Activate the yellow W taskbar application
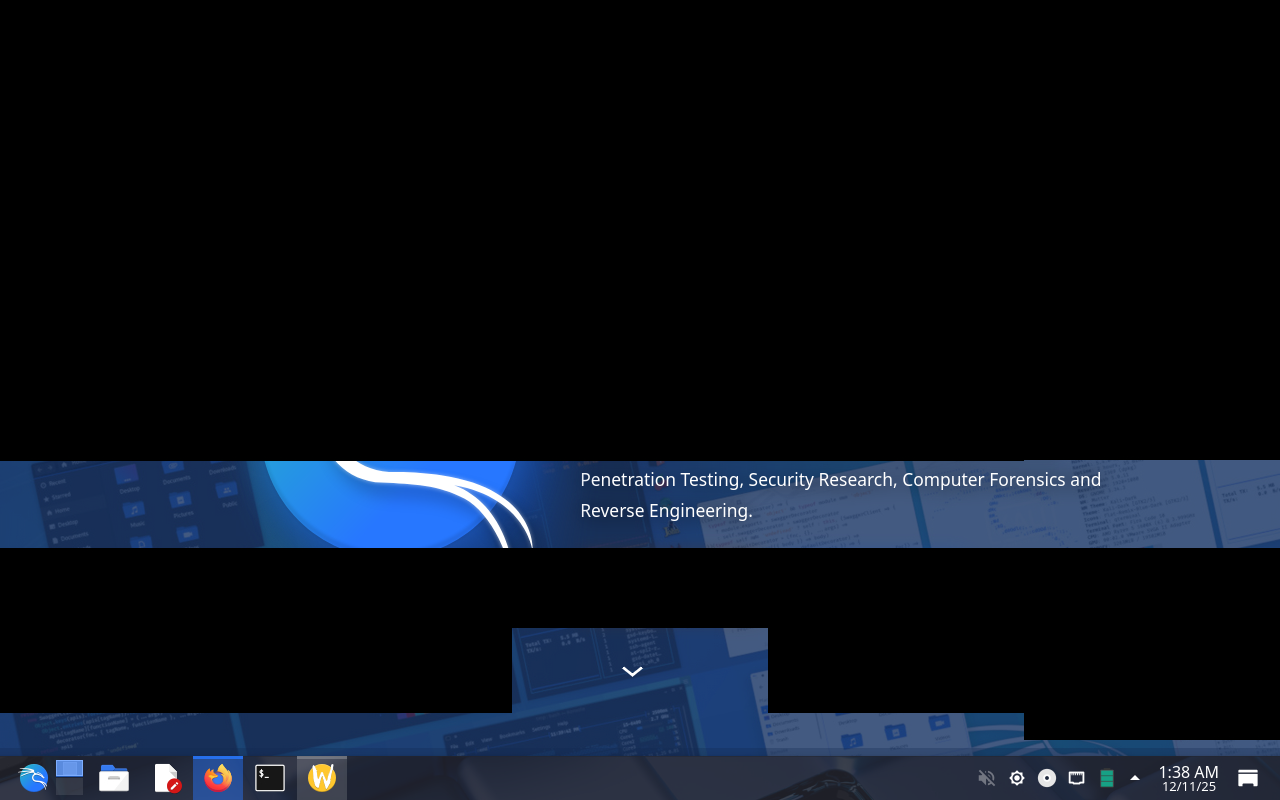The image size is (1280, 800). (322, 778)
